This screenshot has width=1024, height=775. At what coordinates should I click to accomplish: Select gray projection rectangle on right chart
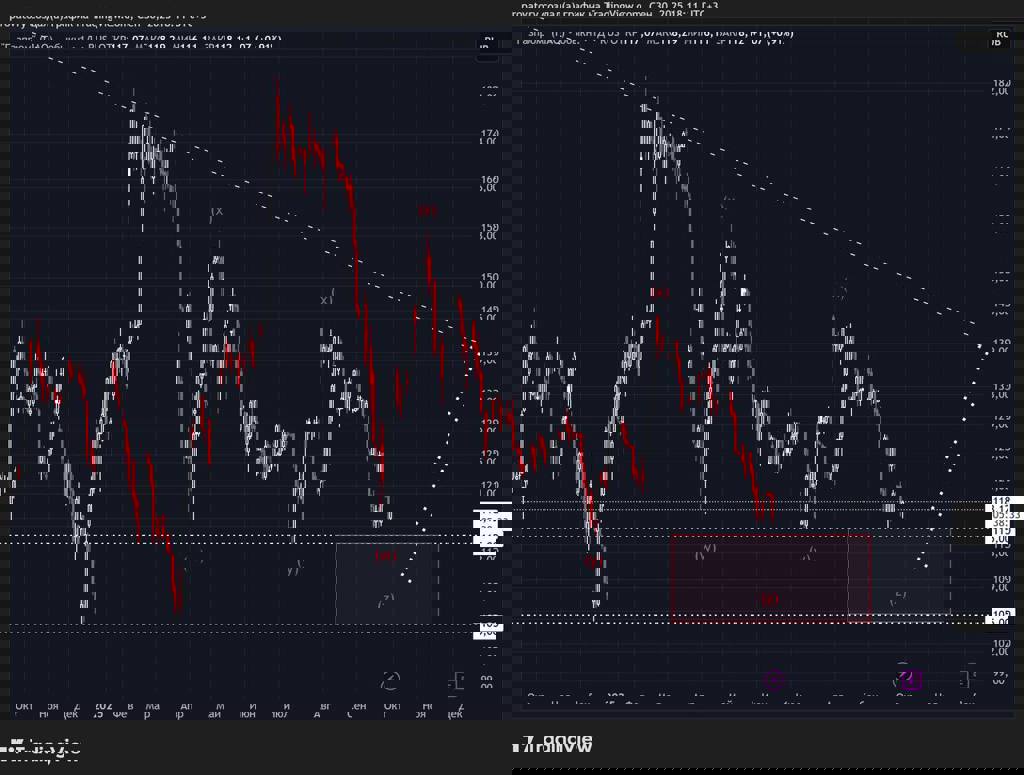pos(900,578)
